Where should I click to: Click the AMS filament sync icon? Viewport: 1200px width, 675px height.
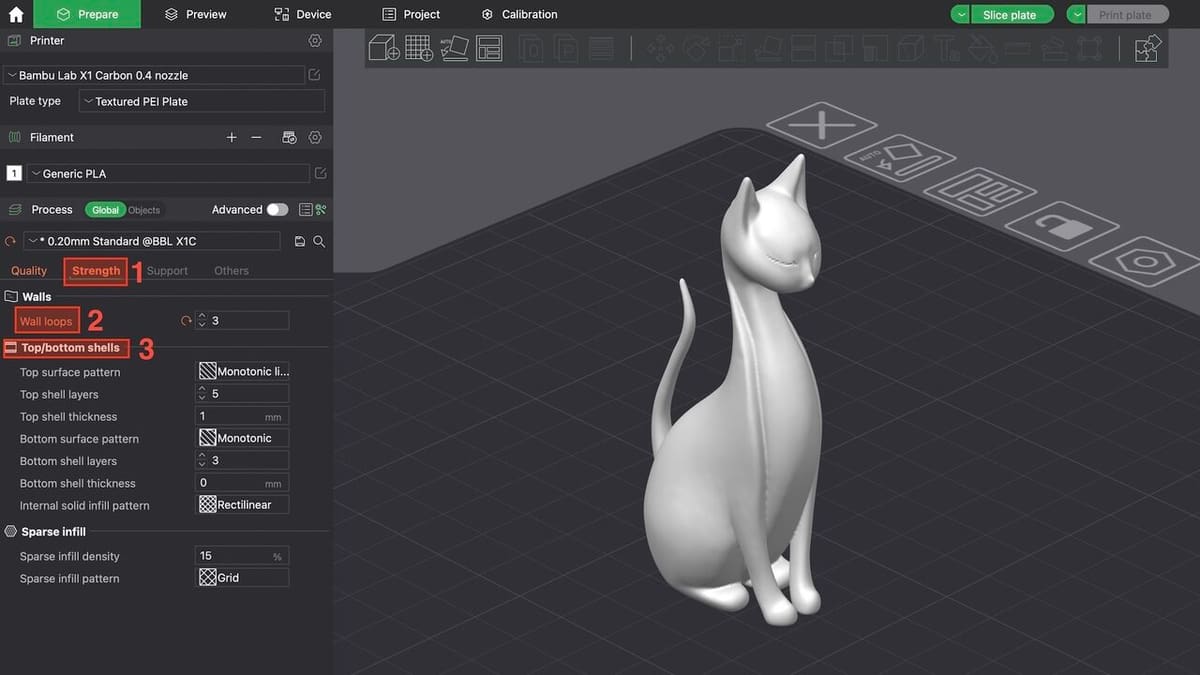point(289,137)
